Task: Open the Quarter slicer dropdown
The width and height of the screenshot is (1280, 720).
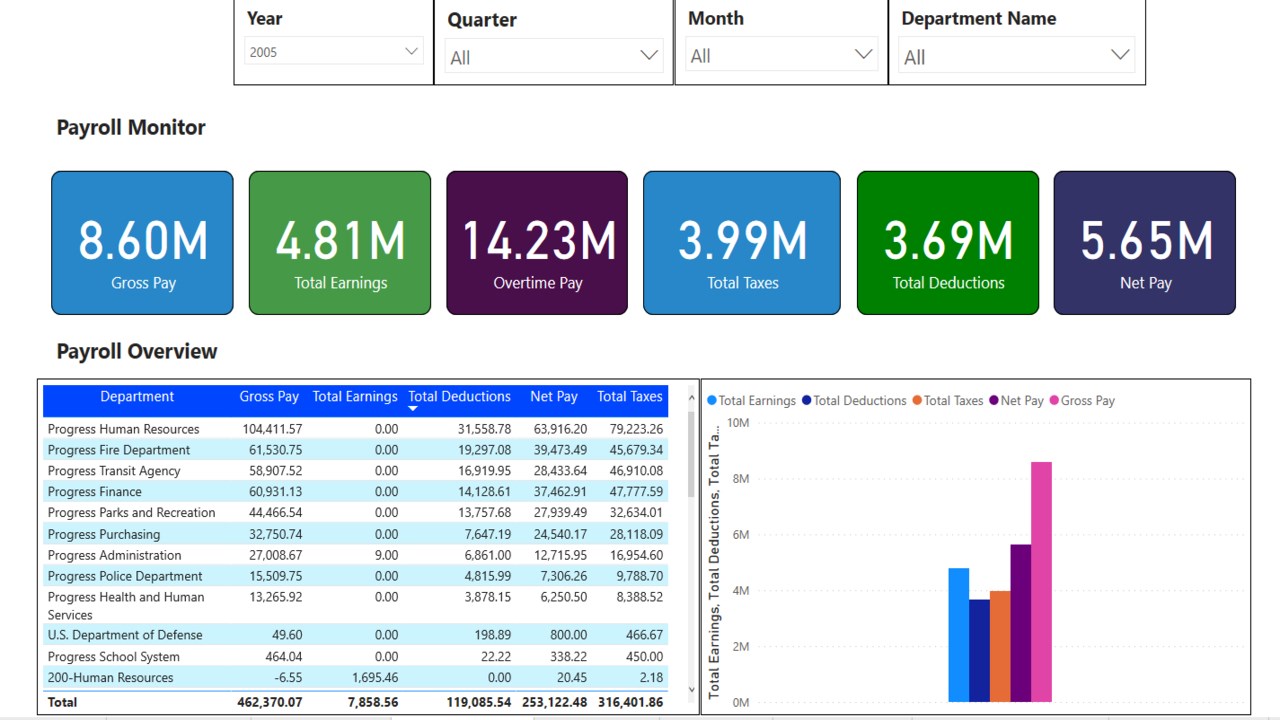Action: click(x=555, y=57)
